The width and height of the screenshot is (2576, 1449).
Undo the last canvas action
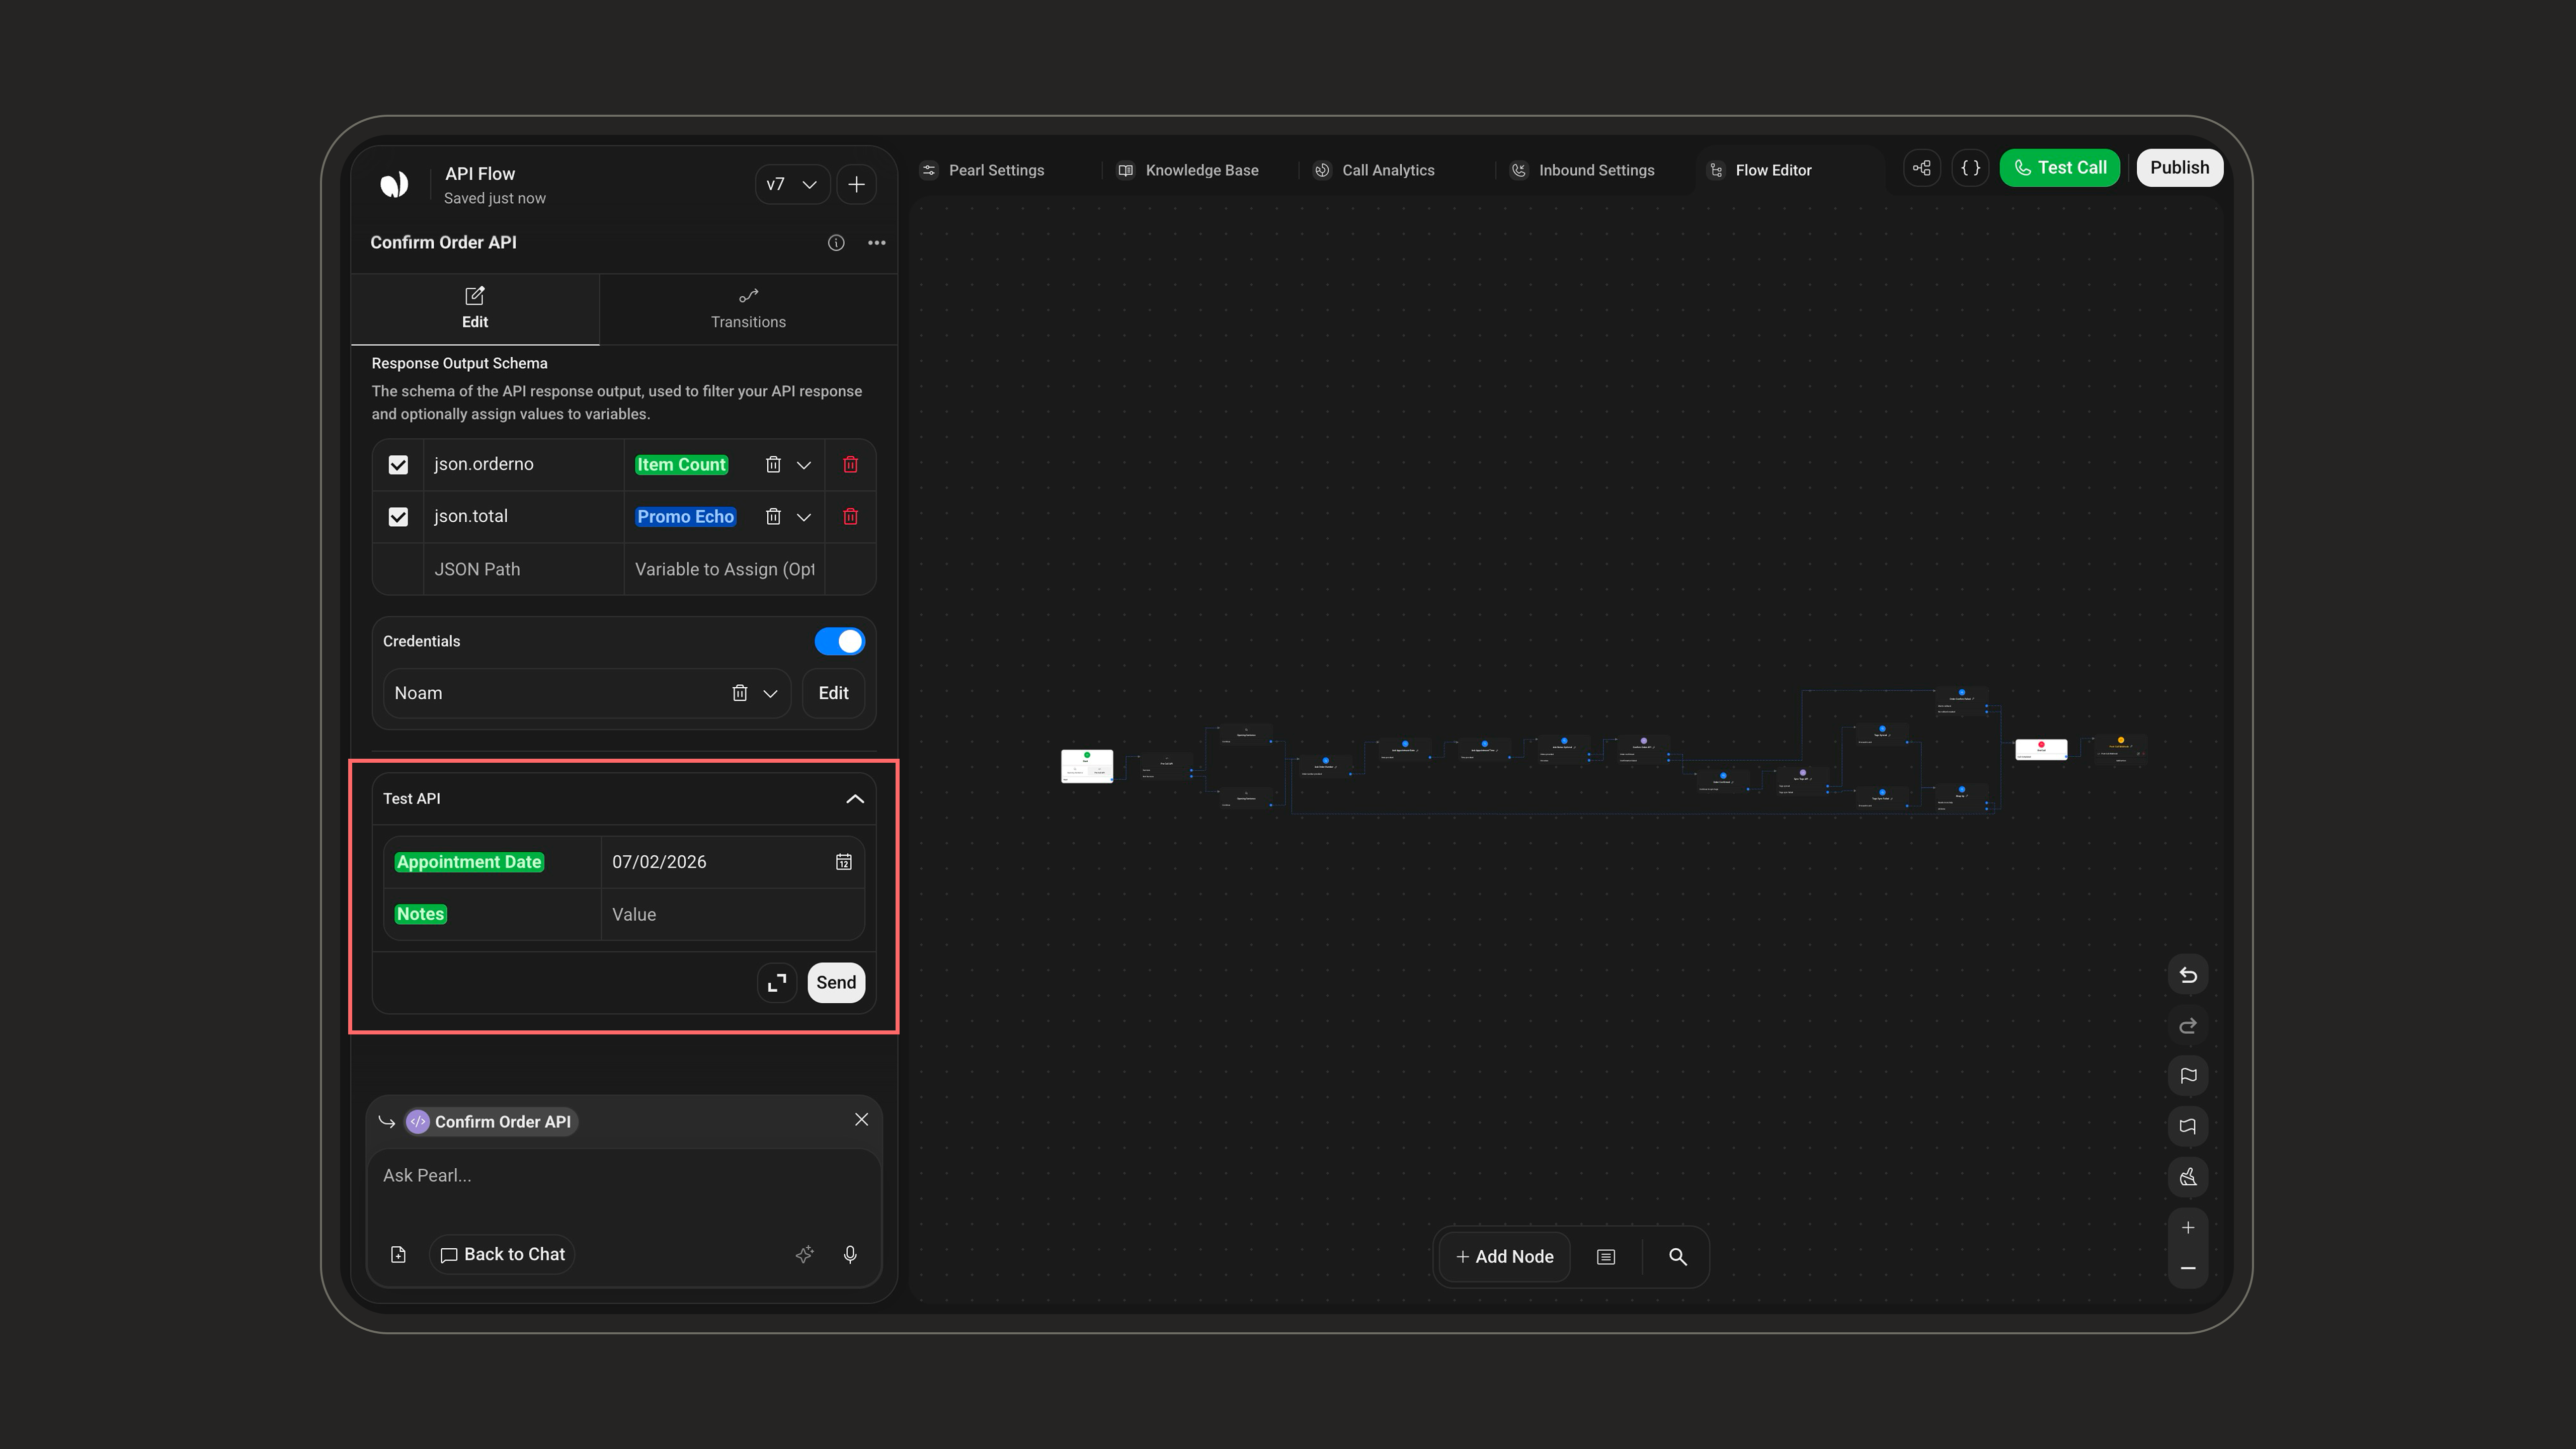(x=2188, y=975)
